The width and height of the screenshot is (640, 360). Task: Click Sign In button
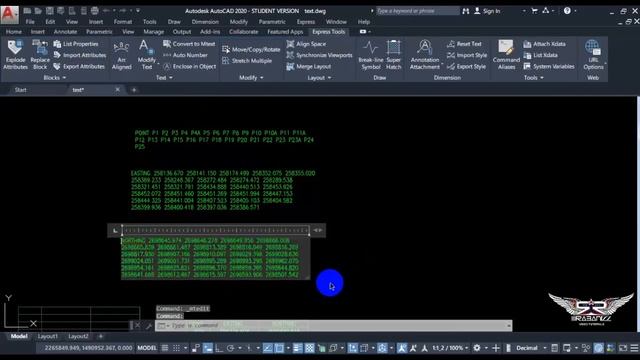pyautogui.click(x=487, y=11)
